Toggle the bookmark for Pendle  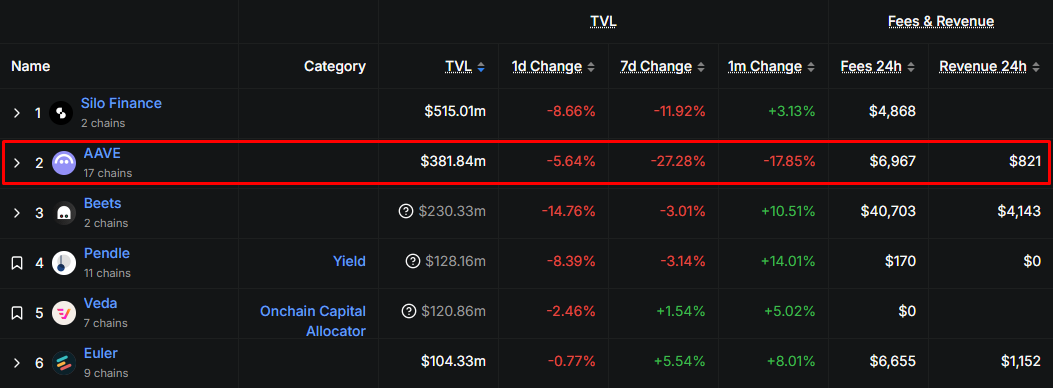point(17,263)
